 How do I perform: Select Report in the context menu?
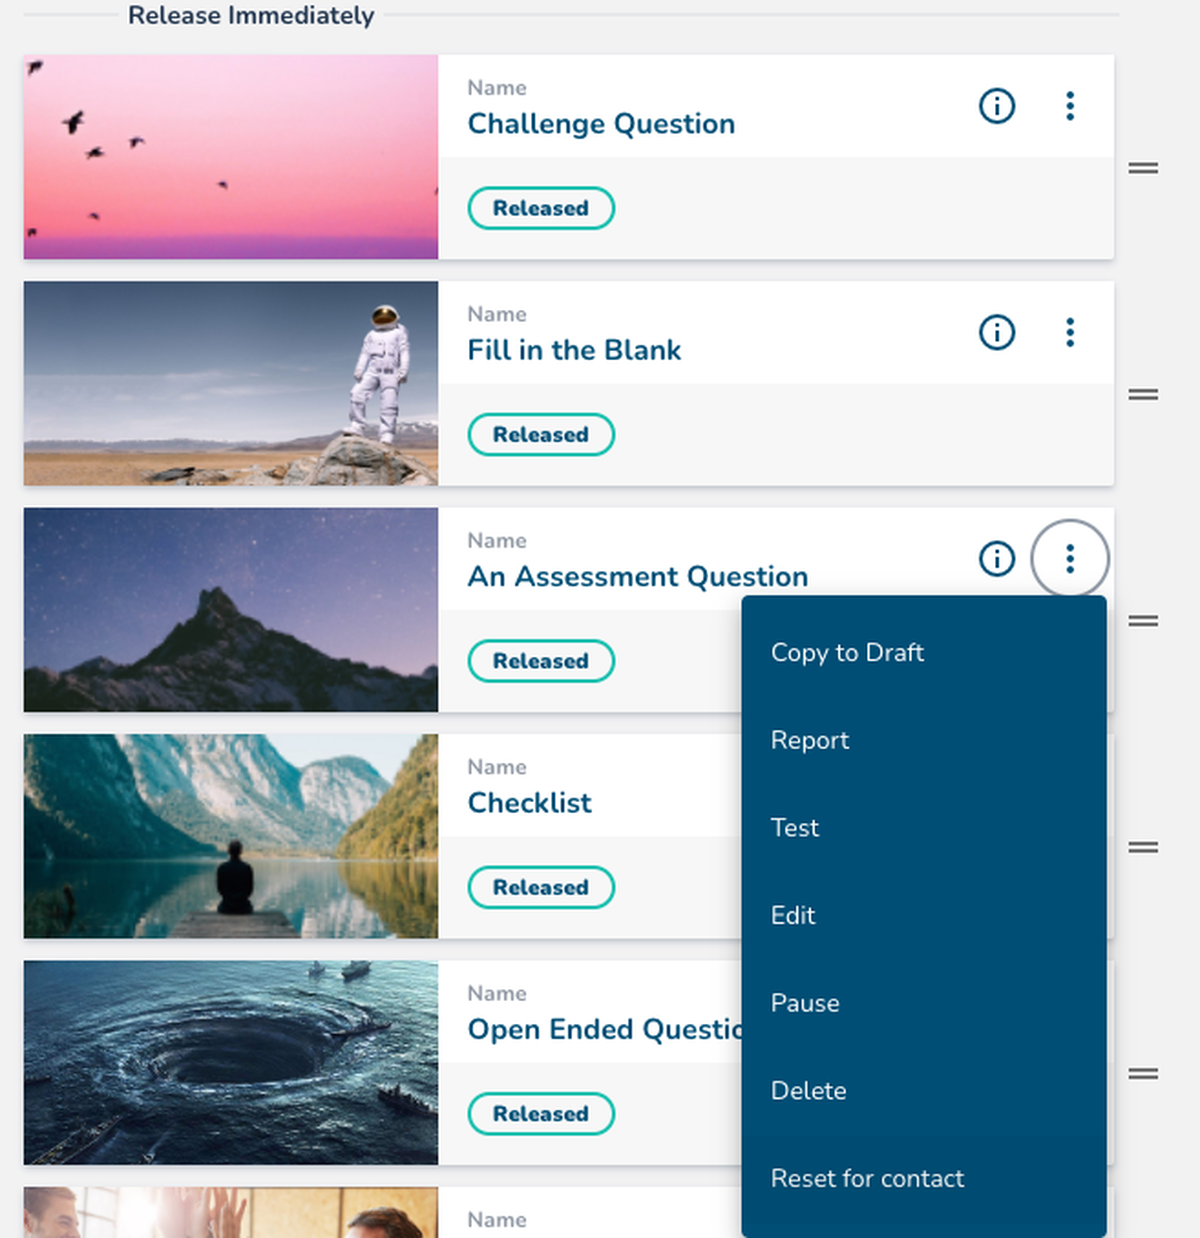click(x=924, y=740)
